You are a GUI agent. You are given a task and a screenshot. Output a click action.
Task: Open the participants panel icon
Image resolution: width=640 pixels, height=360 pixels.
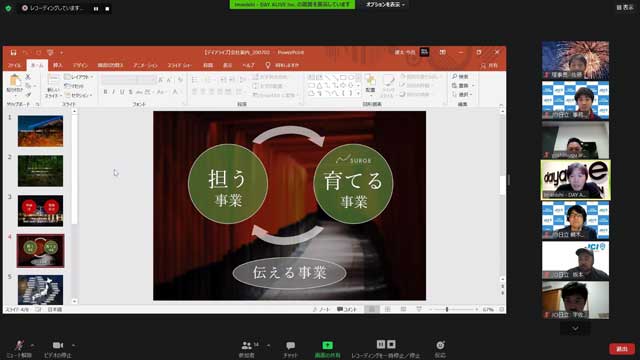247,346
